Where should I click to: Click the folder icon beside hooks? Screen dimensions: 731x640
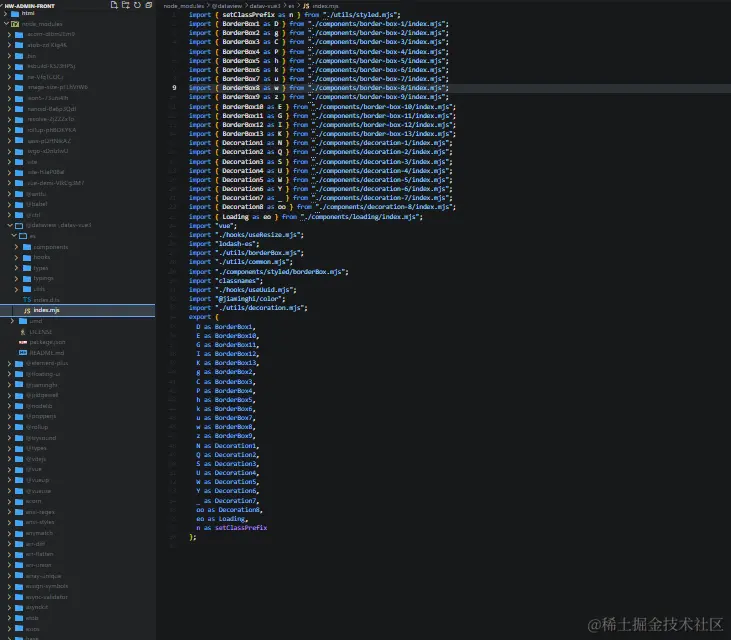pos(27,257)
